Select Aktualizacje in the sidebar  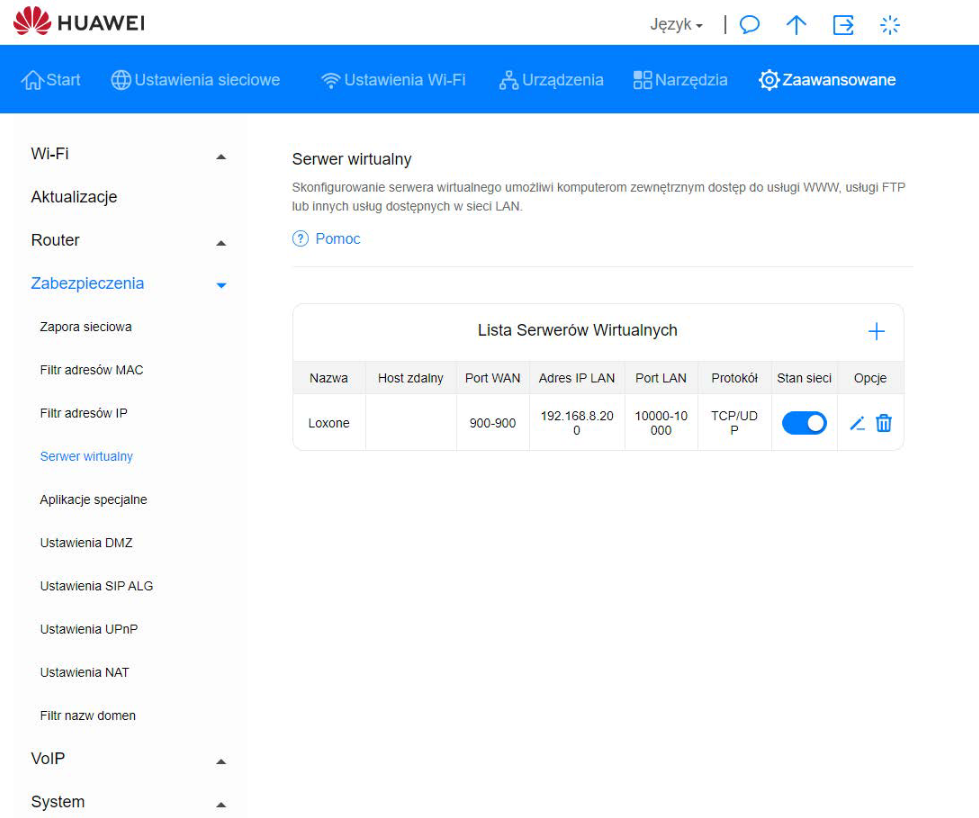74,197
